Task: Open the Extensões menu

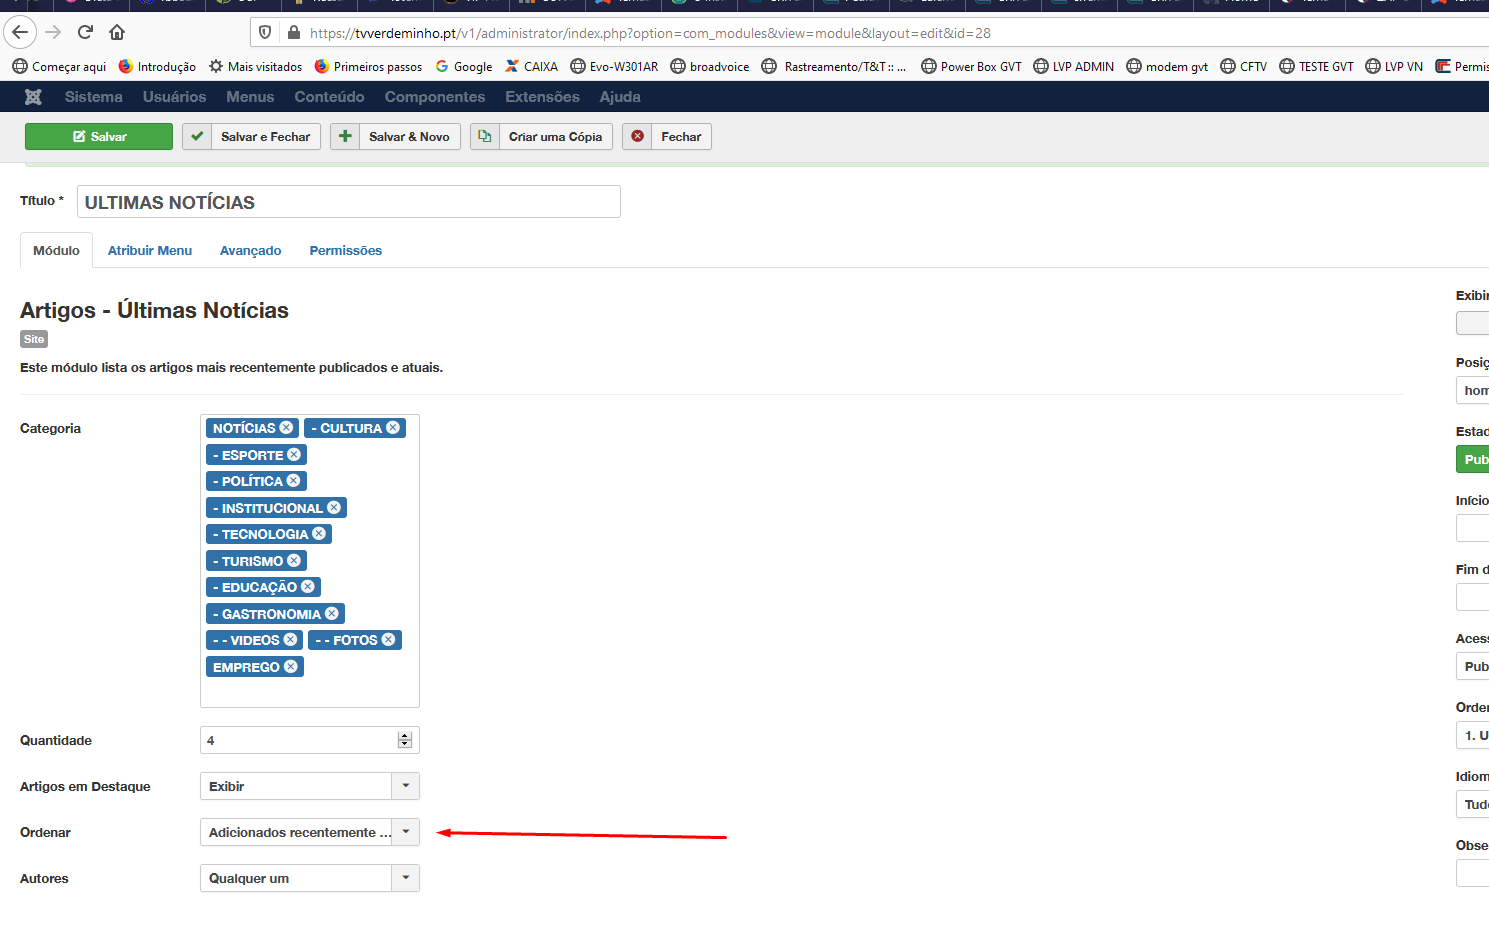Action: [542, 97]
